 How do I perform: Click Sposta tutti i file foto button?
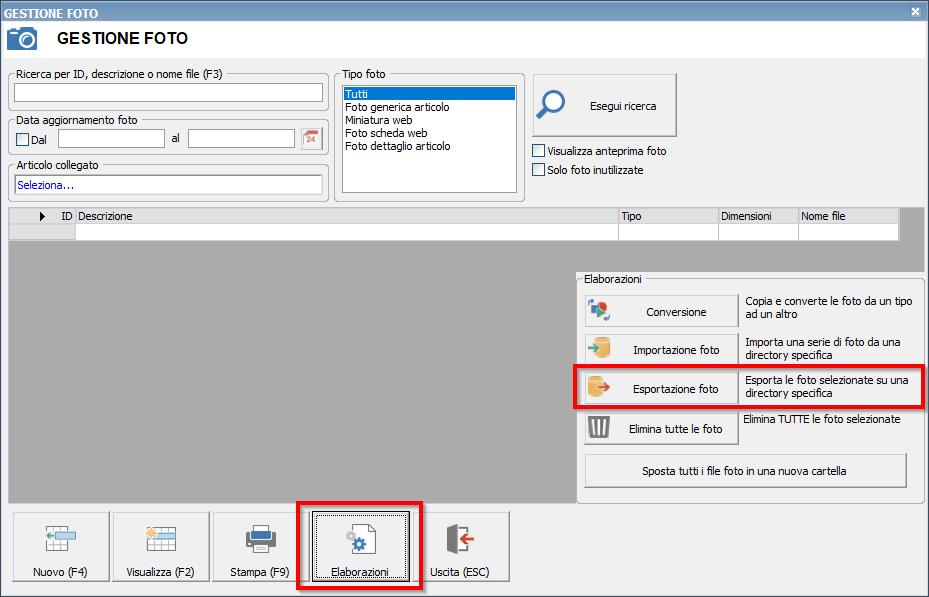pos(745,471)
